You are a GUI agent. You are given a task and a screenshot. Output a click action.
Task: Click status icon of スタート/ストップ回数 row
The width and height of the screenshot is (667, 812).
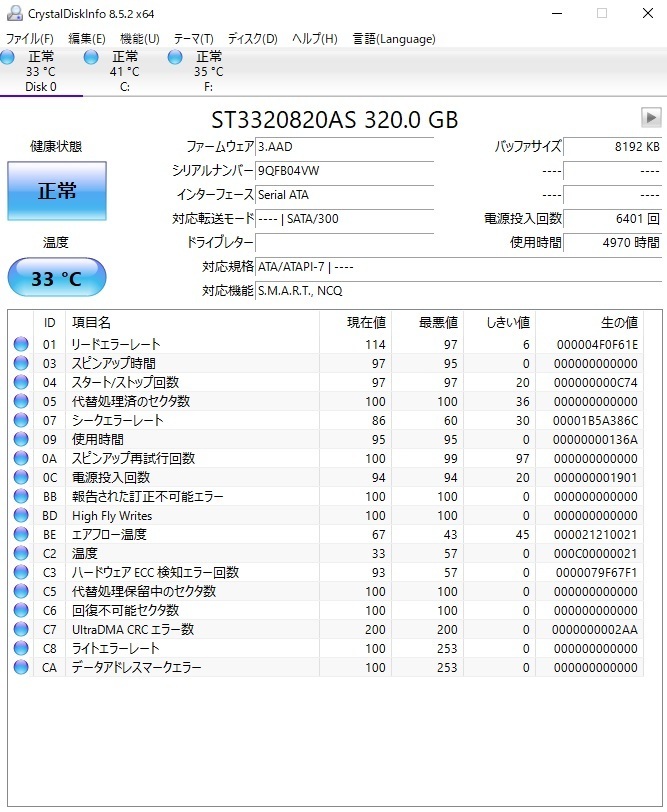point(21,382)
